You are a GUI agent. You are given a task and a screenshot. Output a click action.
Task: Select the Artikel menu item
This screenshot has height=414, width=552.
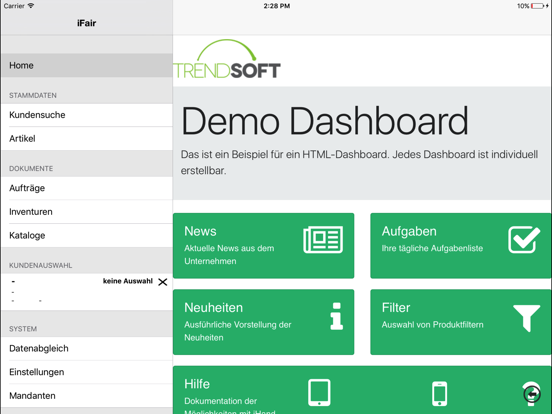87,138
